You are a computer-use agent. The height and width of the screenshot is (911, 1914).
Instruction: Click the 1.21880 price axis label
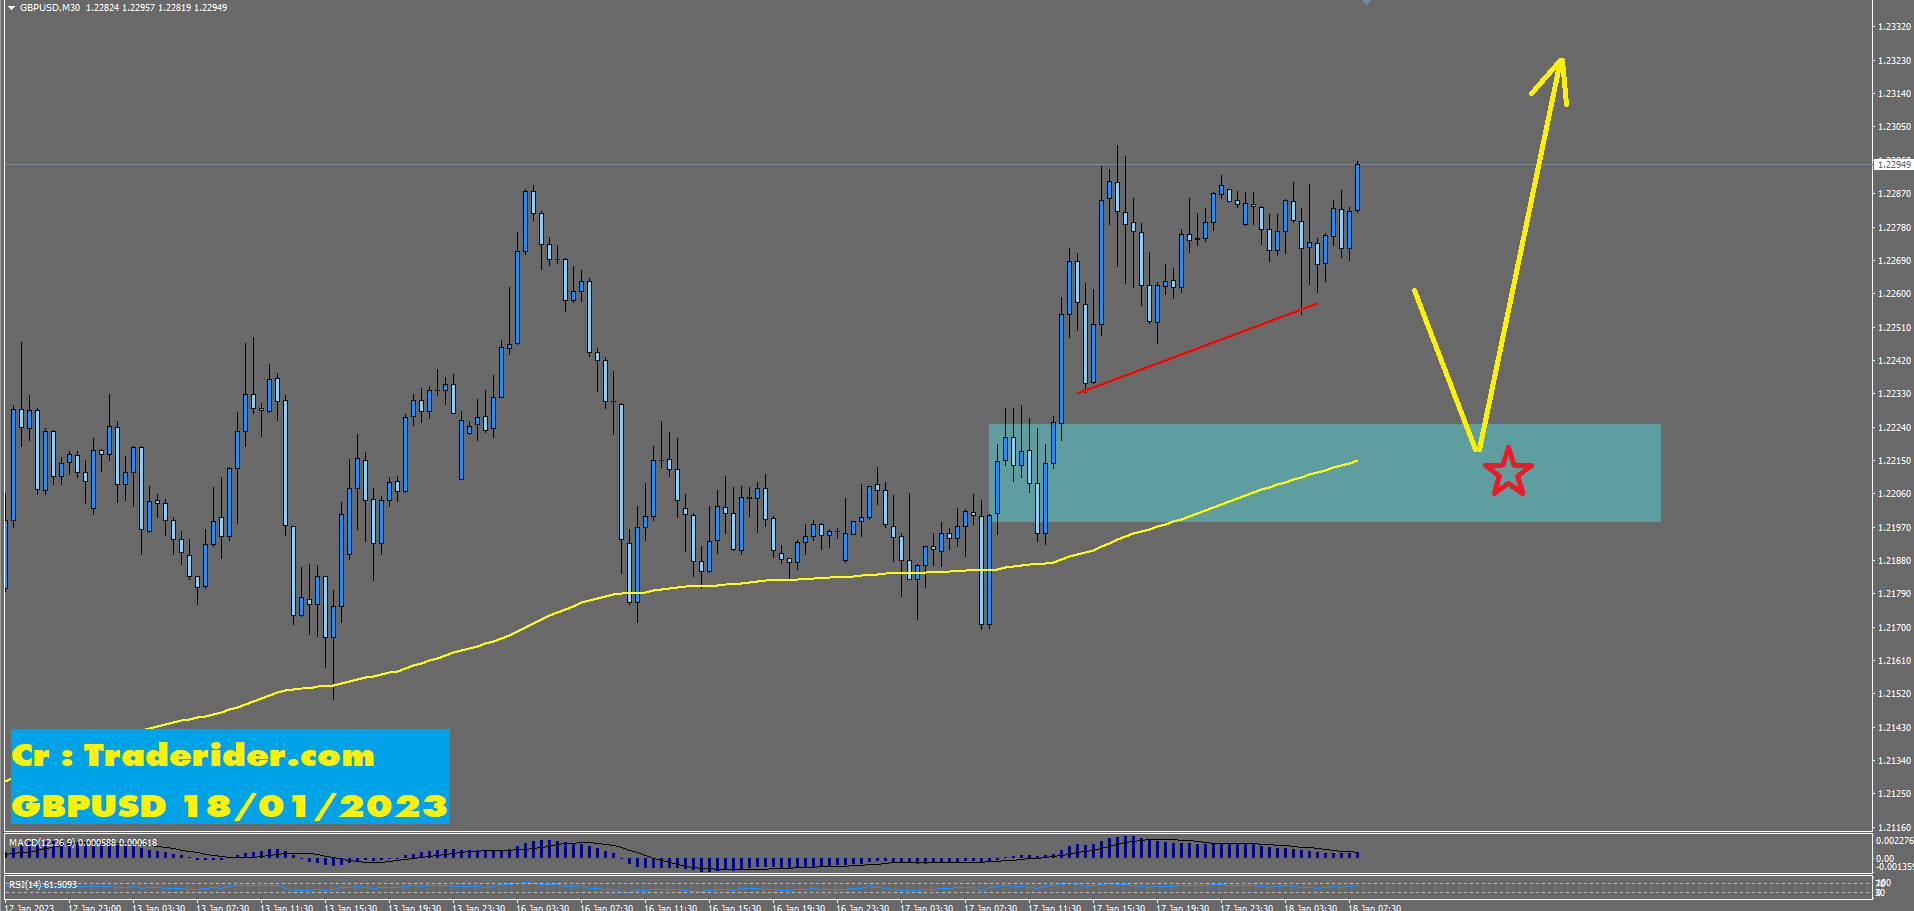pos(1894,560)
